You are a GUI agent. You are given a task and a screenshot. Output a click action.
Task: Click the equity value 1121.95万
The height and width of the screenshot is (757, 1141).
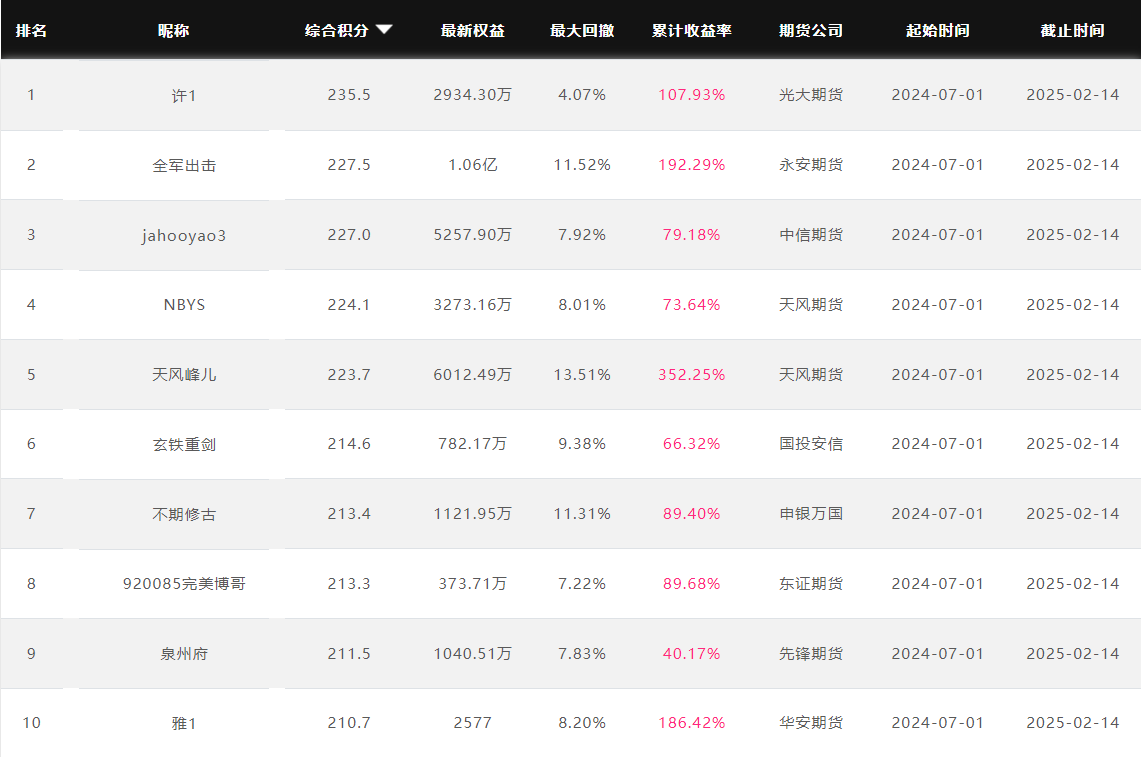point(472,513)
